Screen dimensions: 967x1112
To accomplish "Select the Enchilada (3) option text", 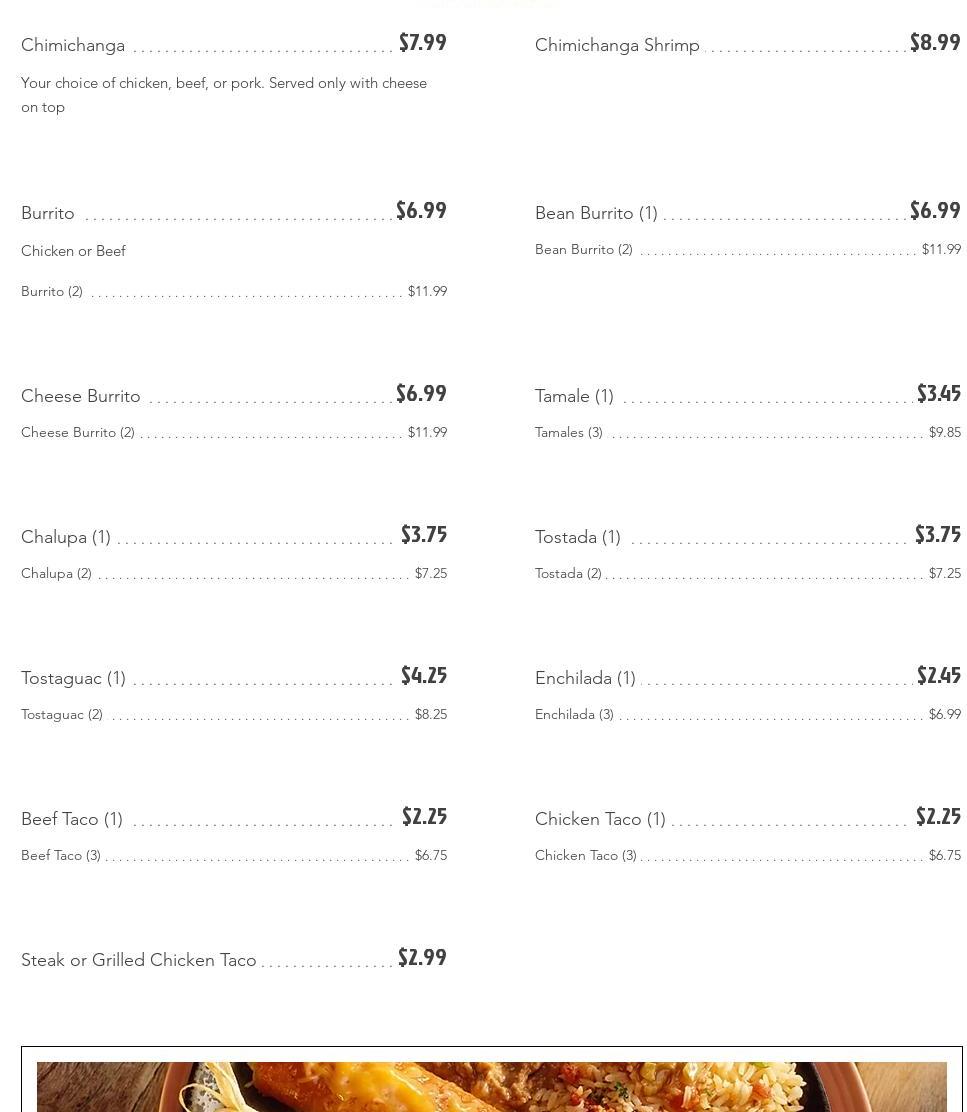I will [574, 714].
